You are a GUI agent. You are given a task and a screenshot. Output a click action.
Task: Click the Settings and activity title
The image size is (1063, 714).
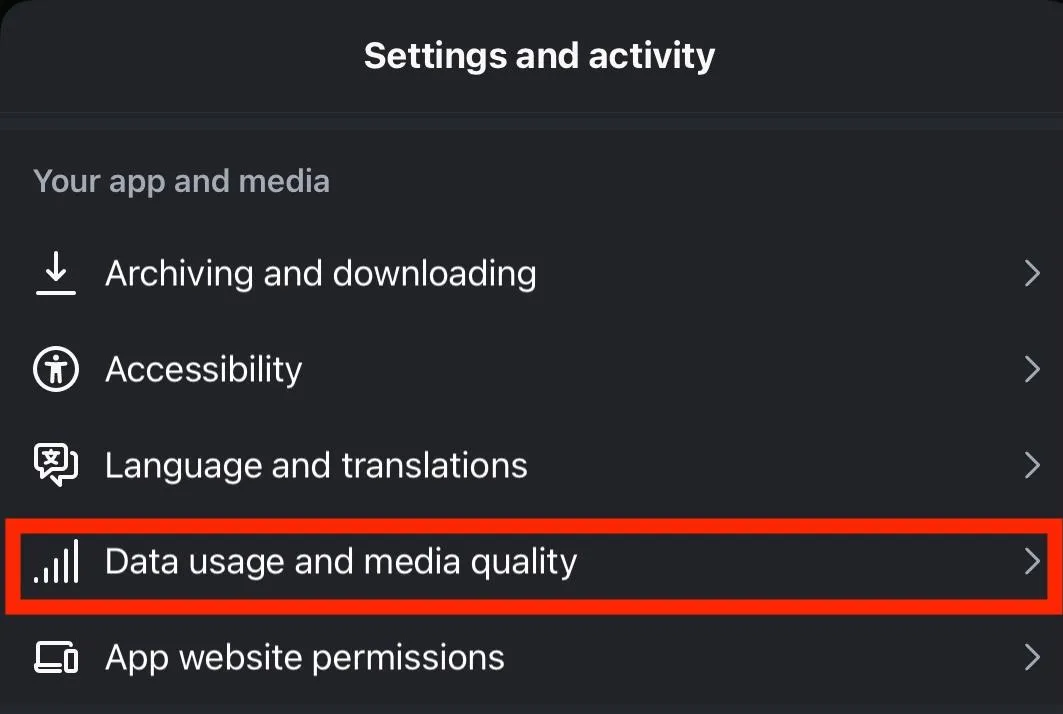[x=539, y=56]
